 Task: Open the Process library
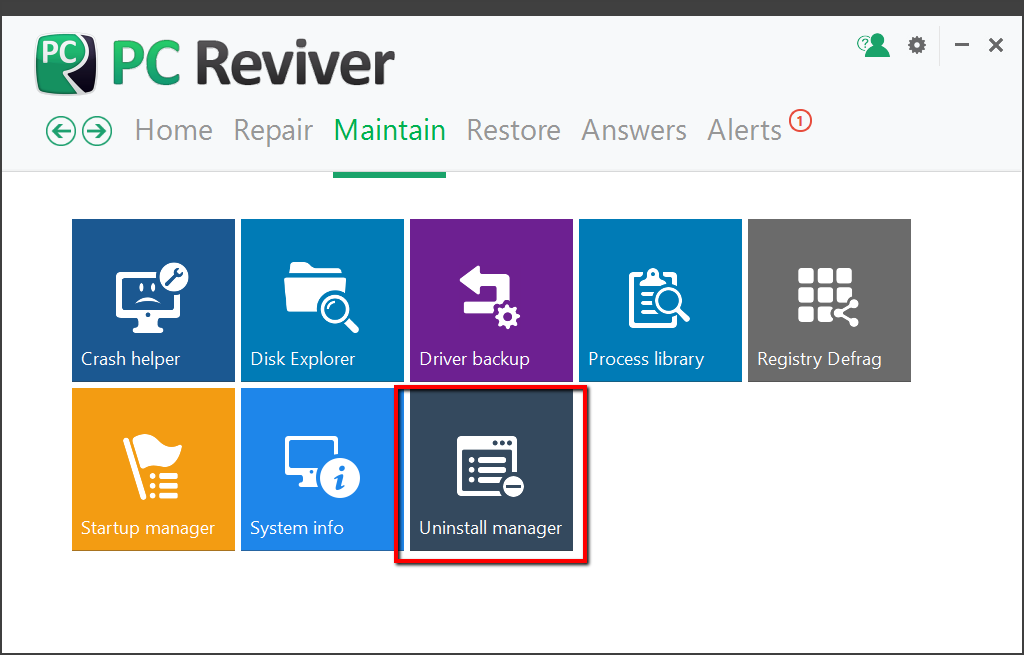pyautogui.click(x=659, y=300)
